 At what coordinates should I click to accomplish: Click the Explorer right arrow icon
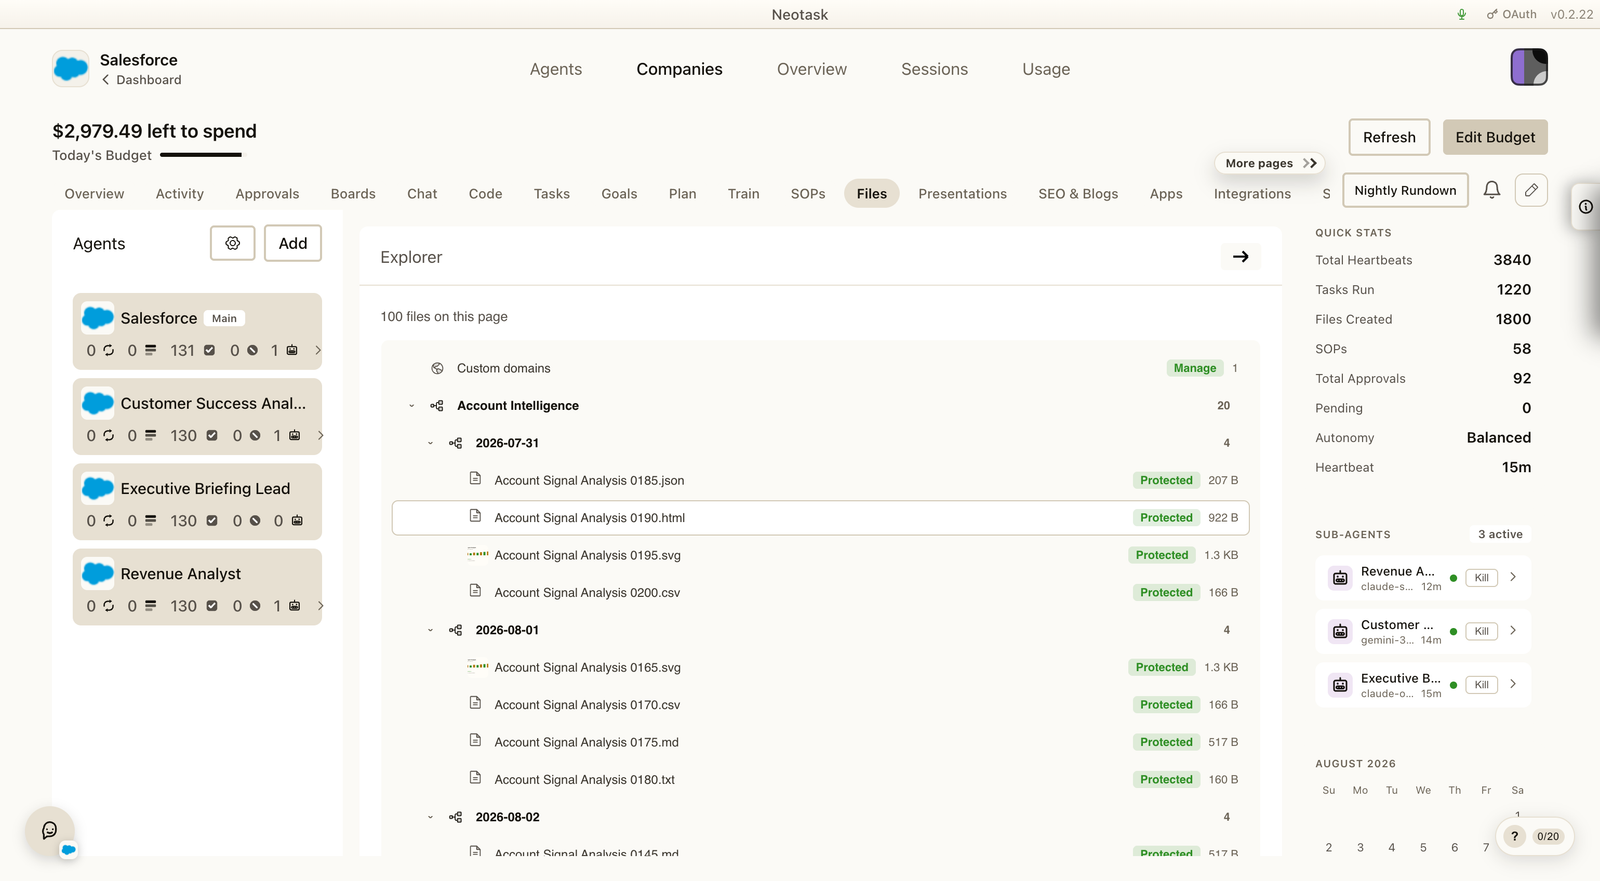[x=1241, y=257]
